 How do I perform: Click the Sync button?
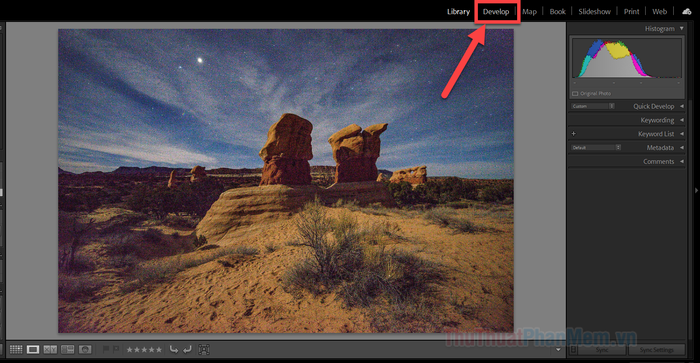pyautogui.click(x=602, y=350)
